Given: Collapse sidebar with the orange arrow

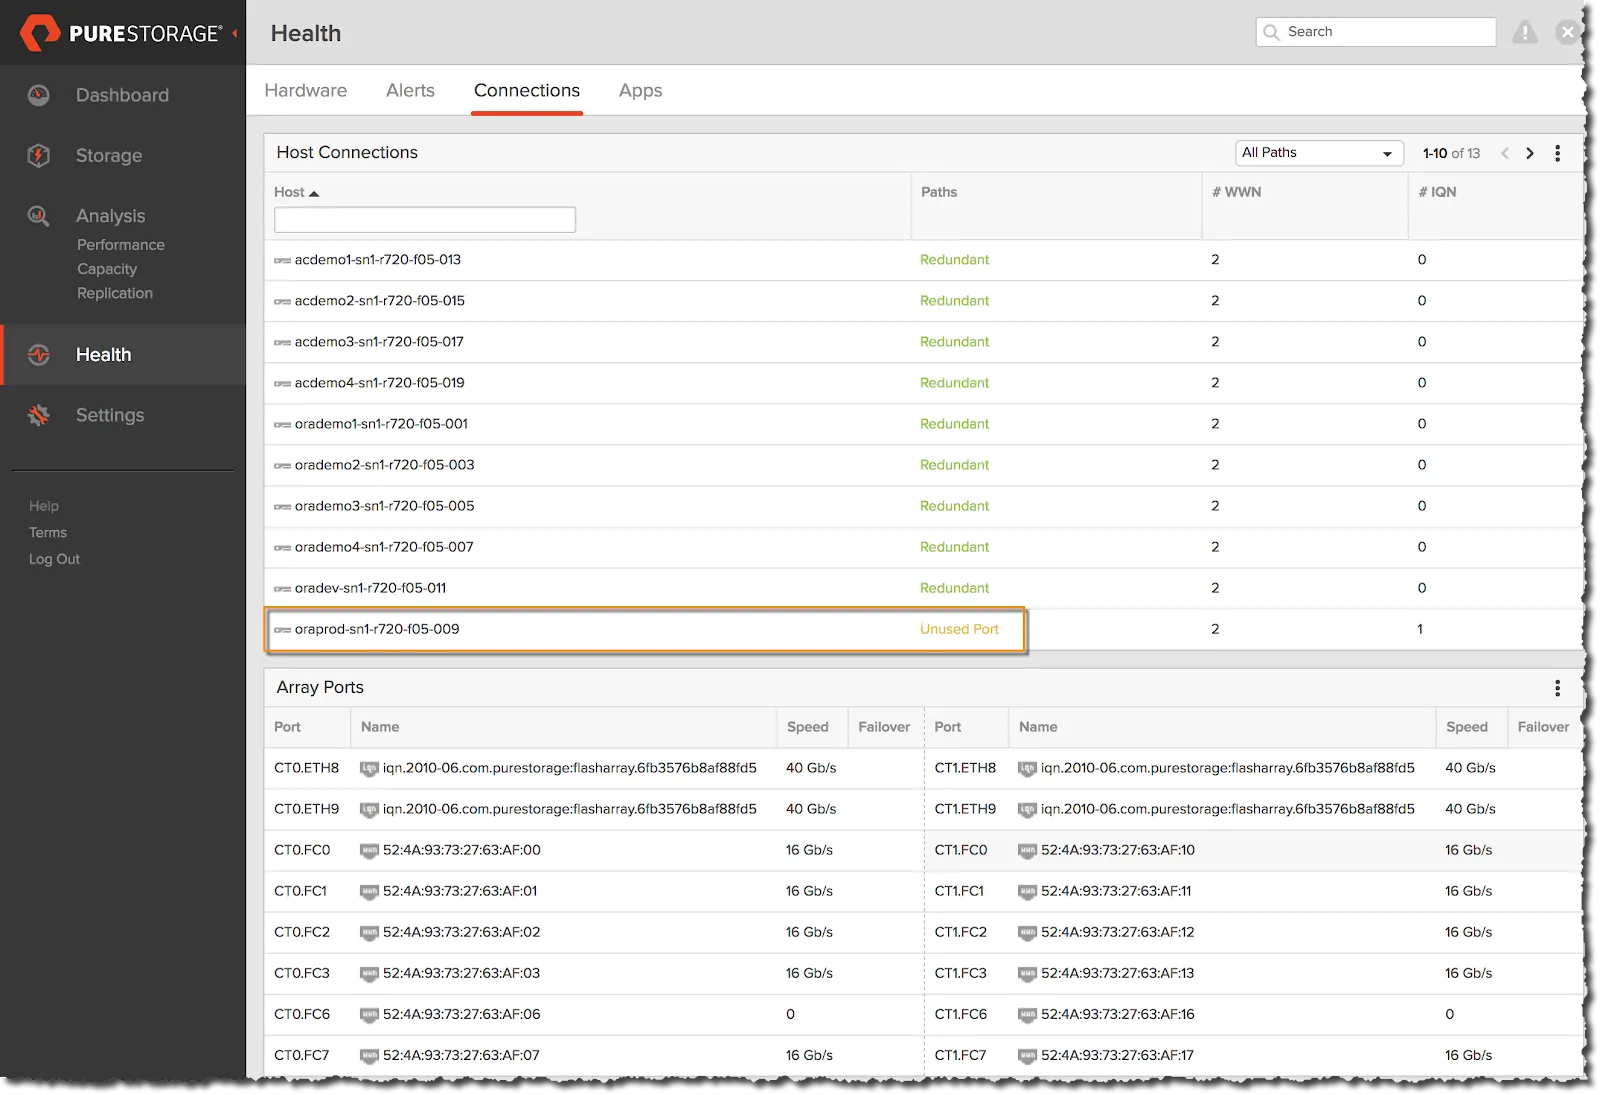Looking at the screenshot, I should coord(235,33).
